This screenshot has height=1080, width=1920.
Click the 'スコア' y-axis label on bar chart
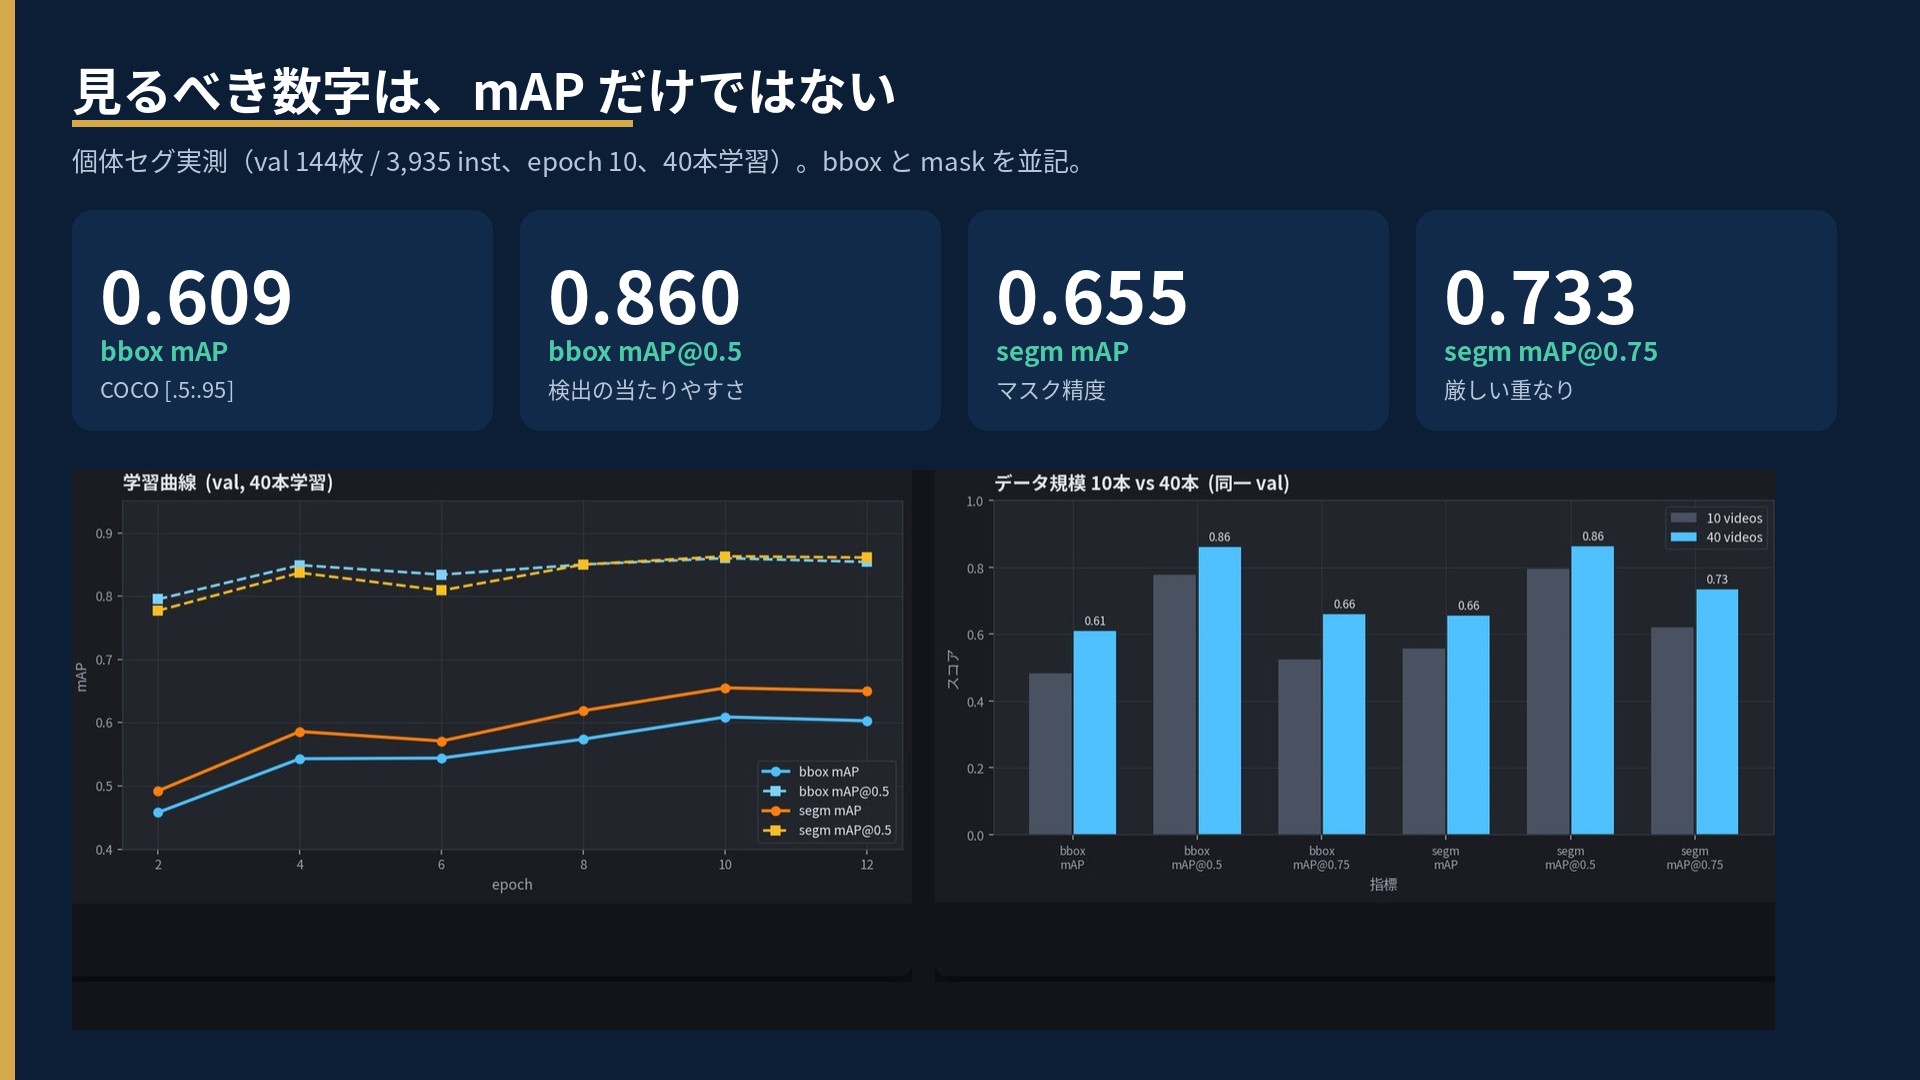953,669
